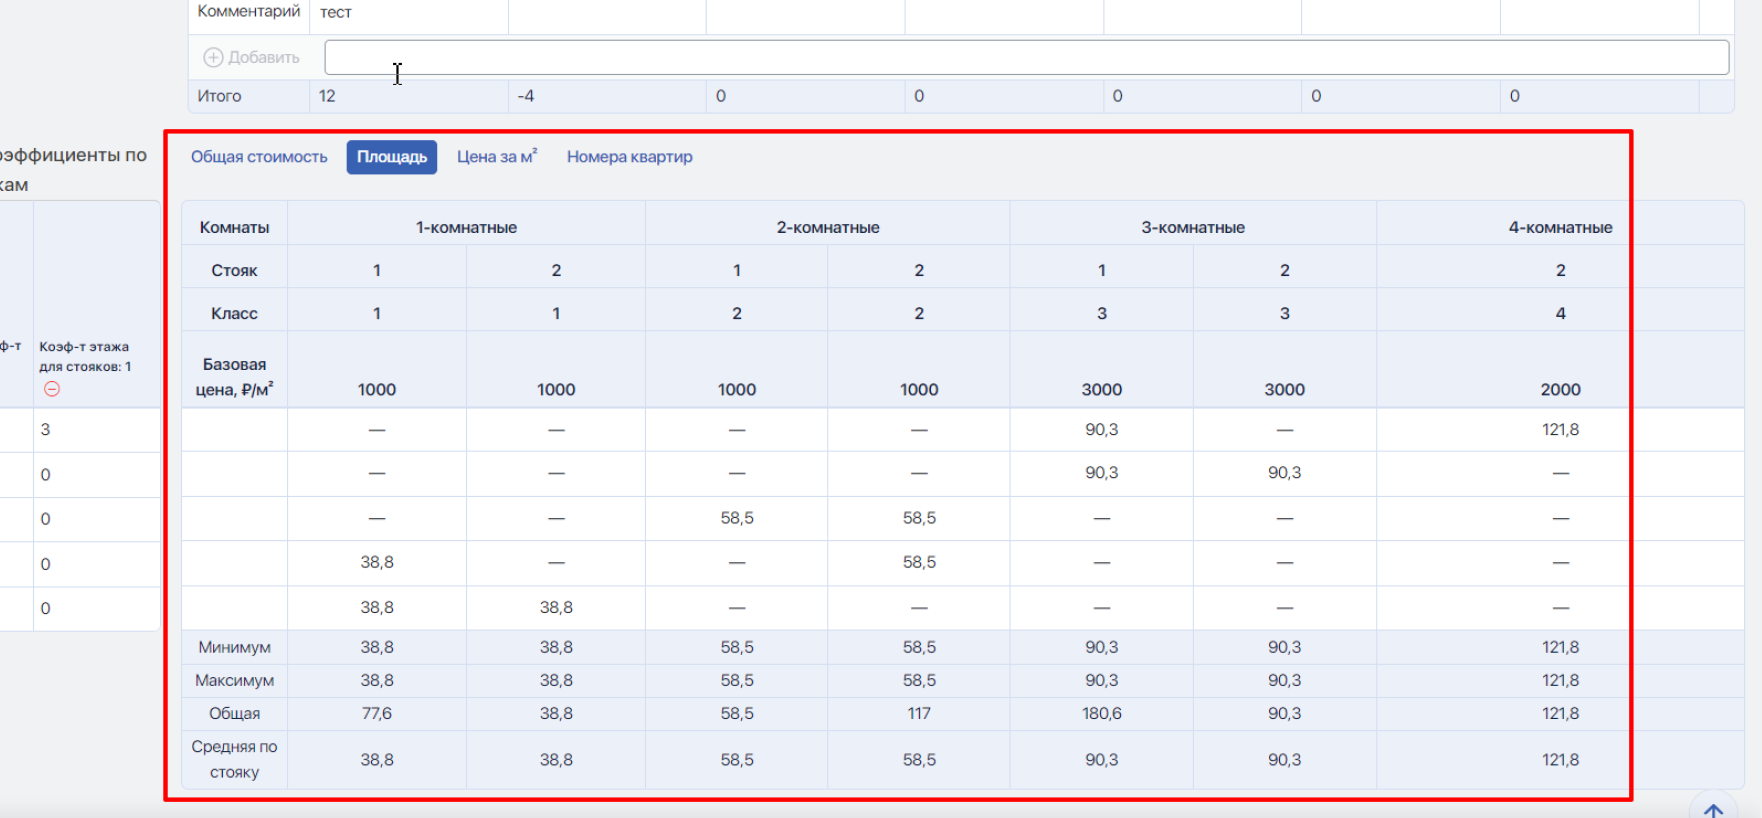
Task: Click the 3-комнатные column header
Action: (x=1193, y=227)
